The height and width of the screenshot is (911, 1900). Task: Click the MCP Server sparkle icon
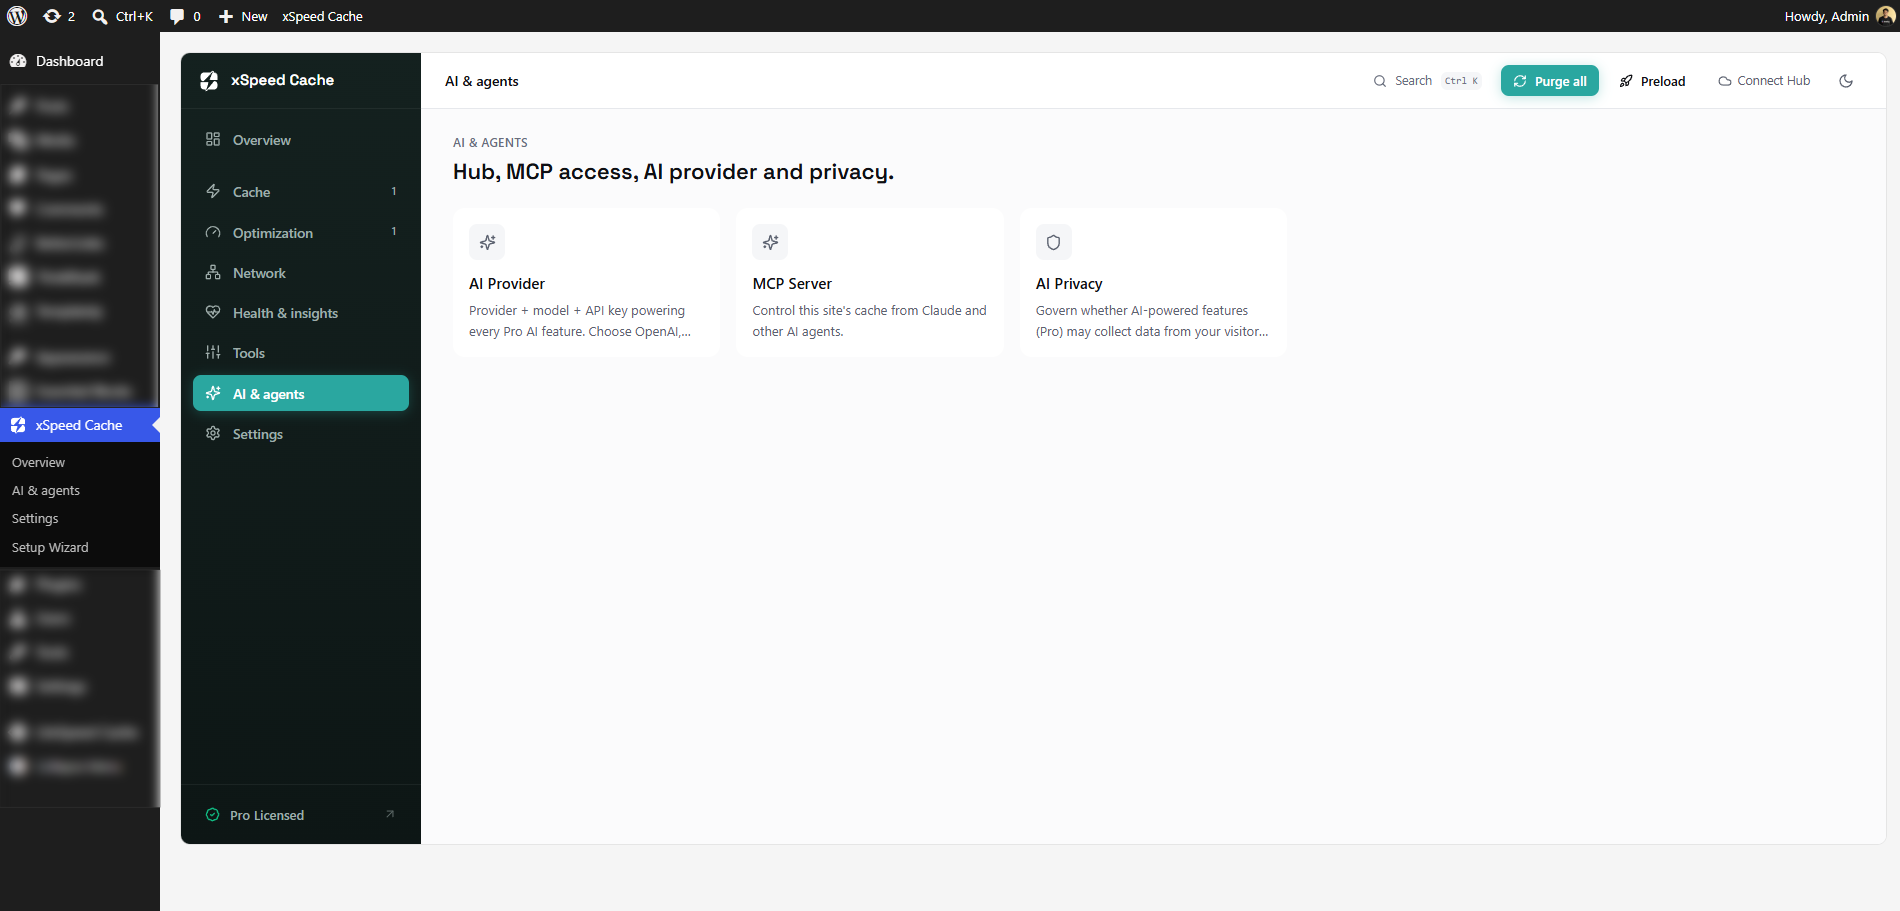pos(770,242)
